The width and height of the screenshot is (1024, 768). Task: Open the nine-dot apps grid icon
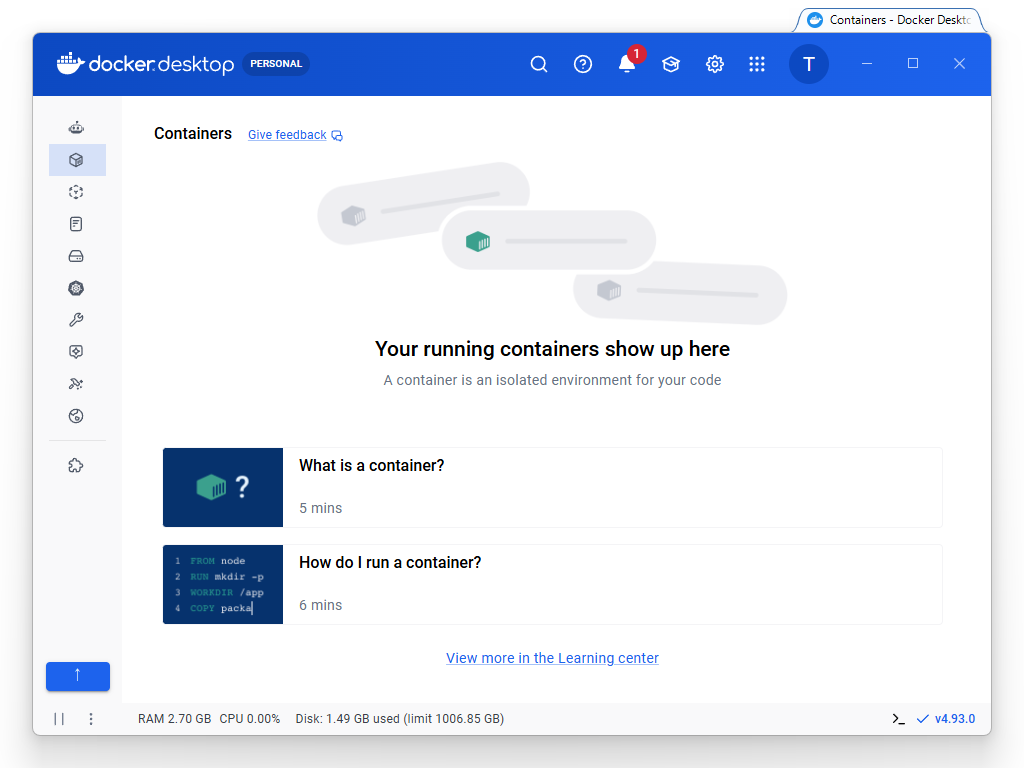[757, 64]
